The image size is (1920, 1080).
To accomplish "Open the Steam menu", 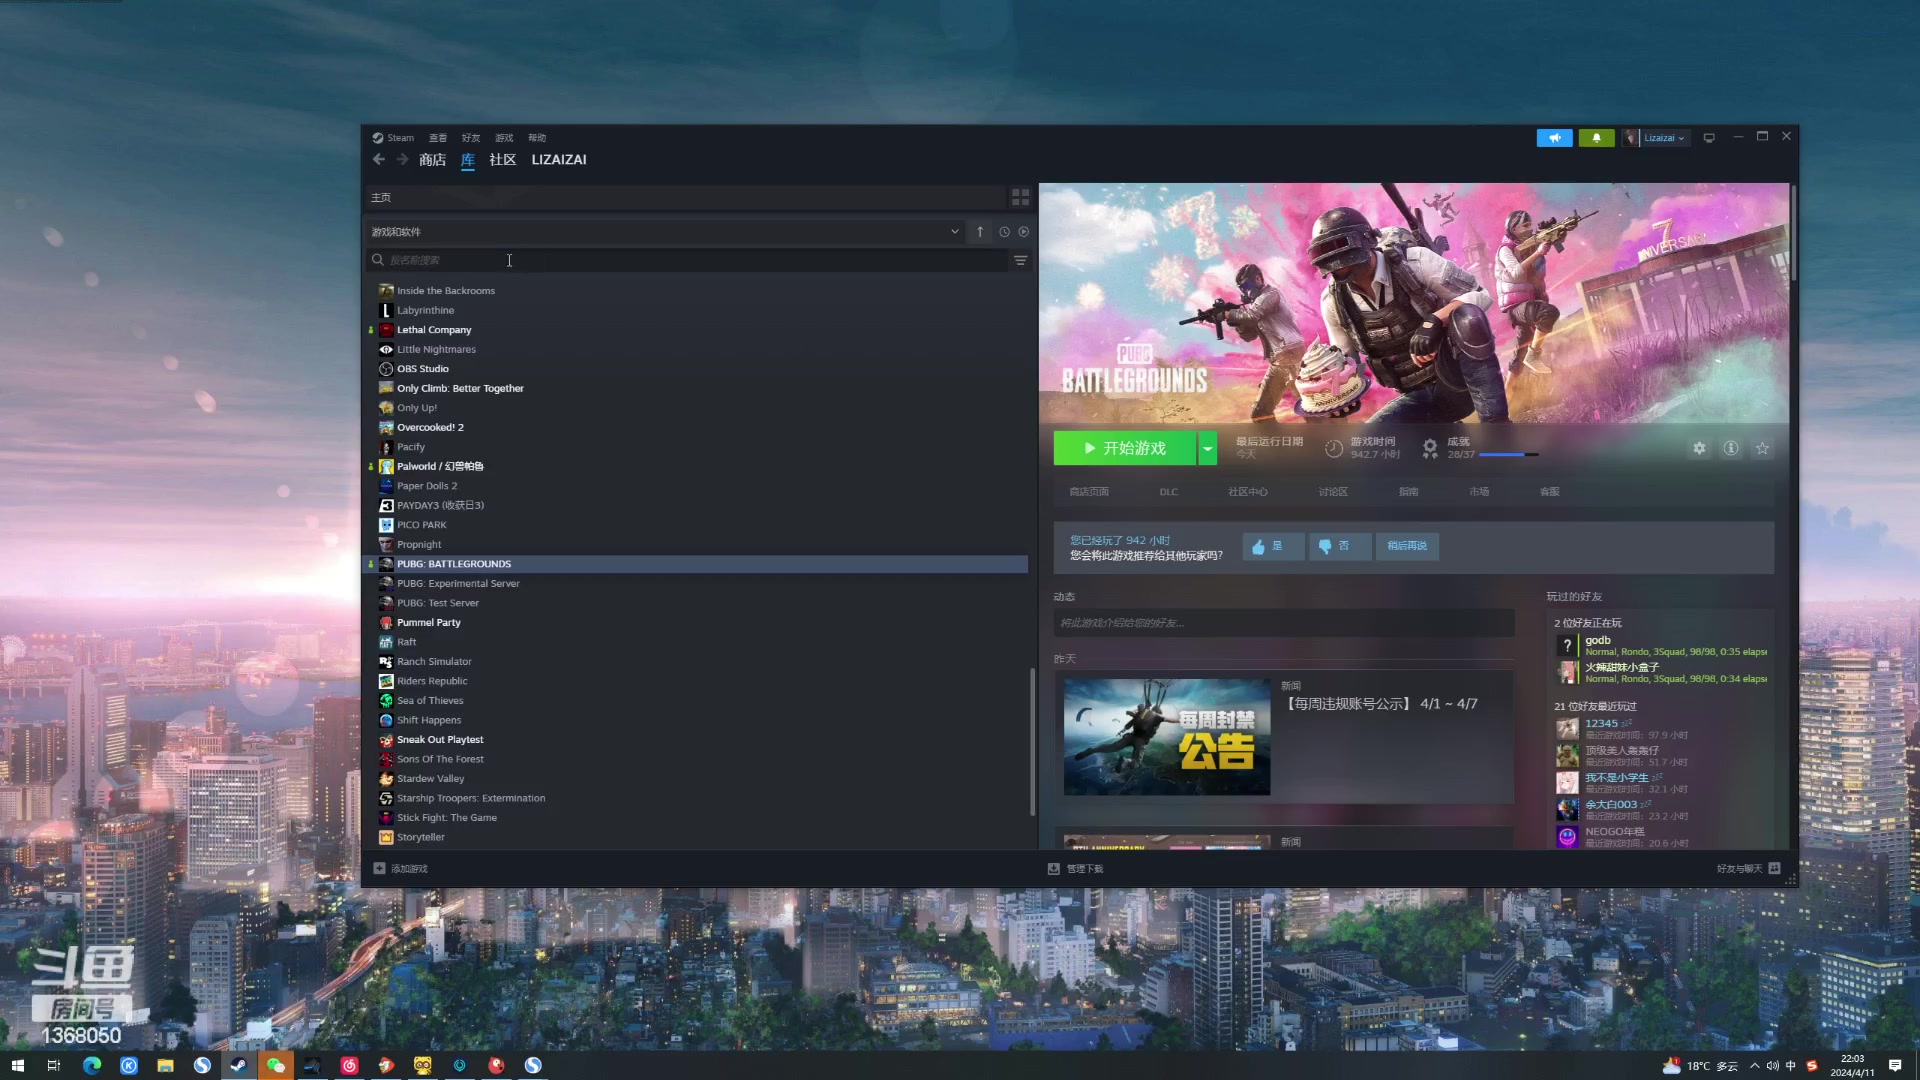I will pos(393,138).
